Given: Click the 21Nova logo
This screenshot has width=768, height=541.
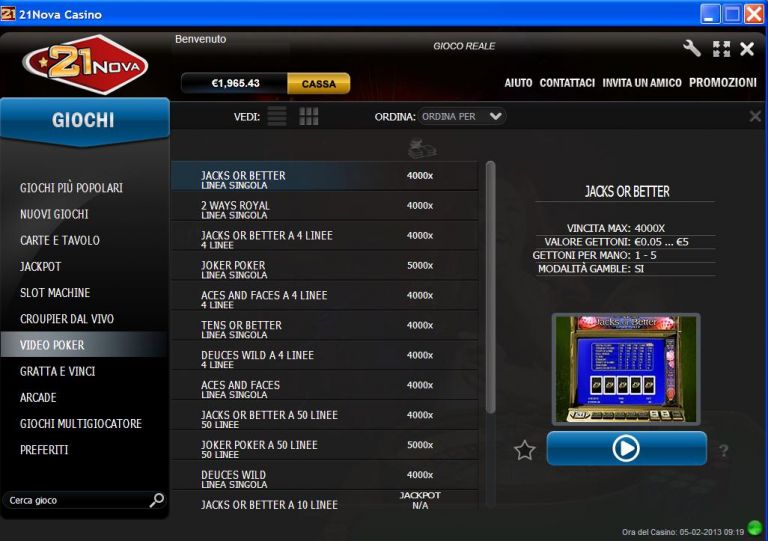Looking at the screenshot, I should coord(85,64).
